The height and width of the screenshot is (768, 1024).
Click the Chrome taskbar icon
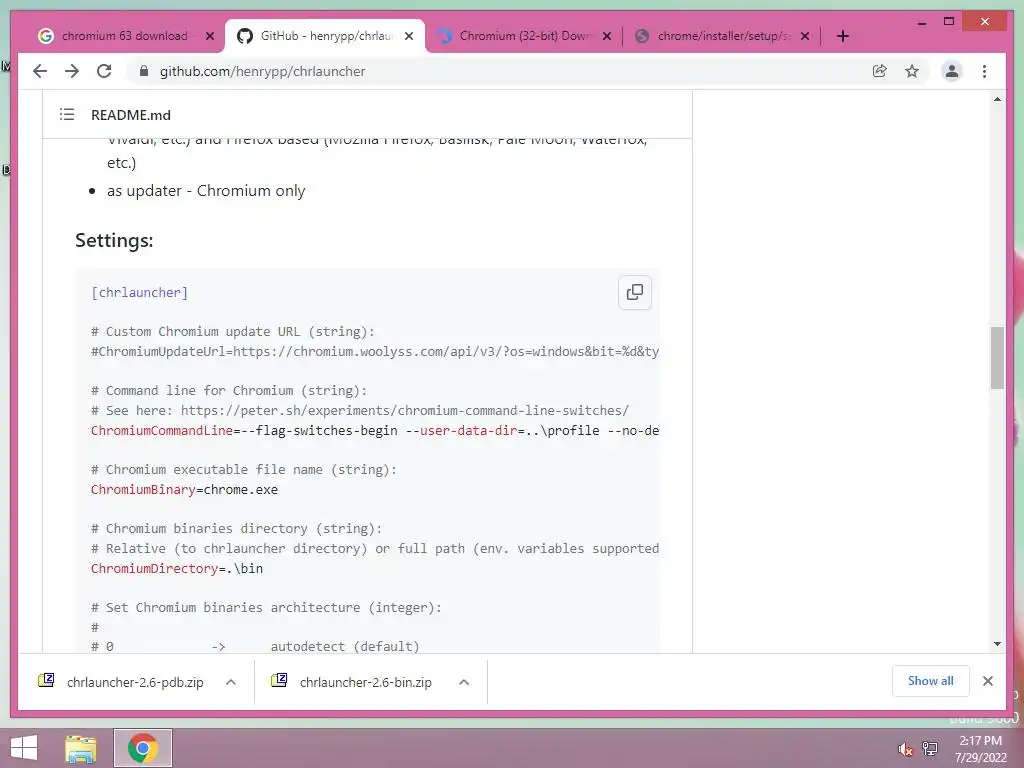click(x=143, y=748)
